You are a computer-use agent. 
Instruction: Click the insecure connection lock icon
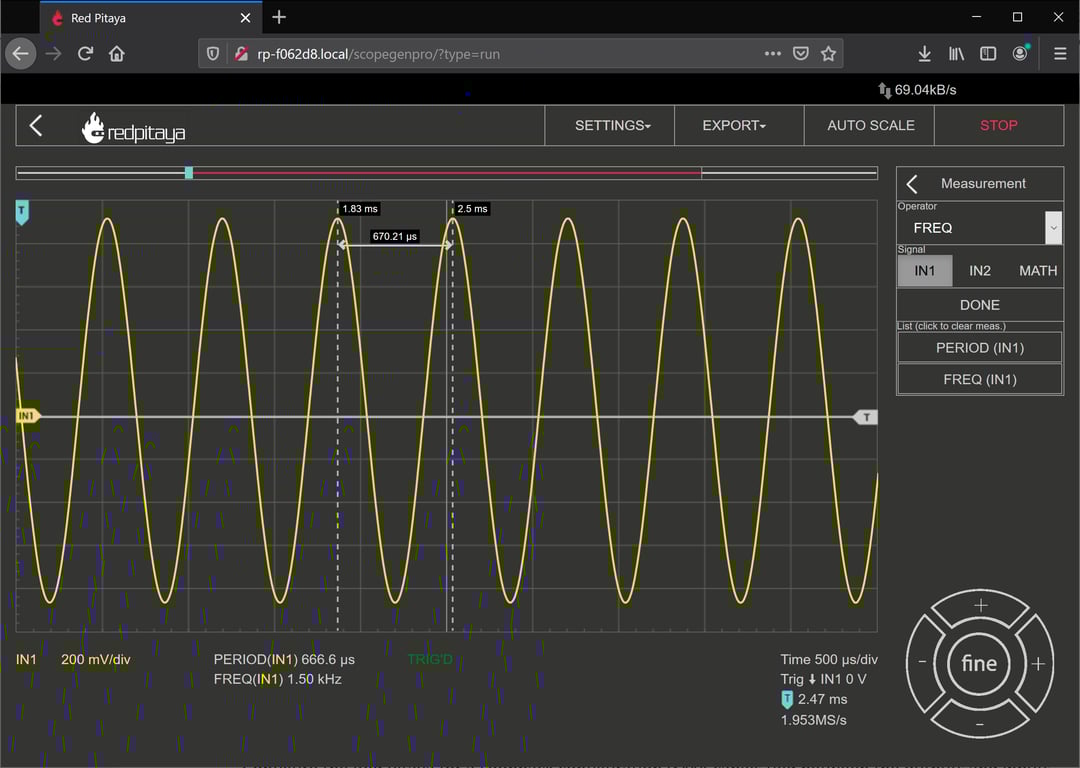point(240,54)
